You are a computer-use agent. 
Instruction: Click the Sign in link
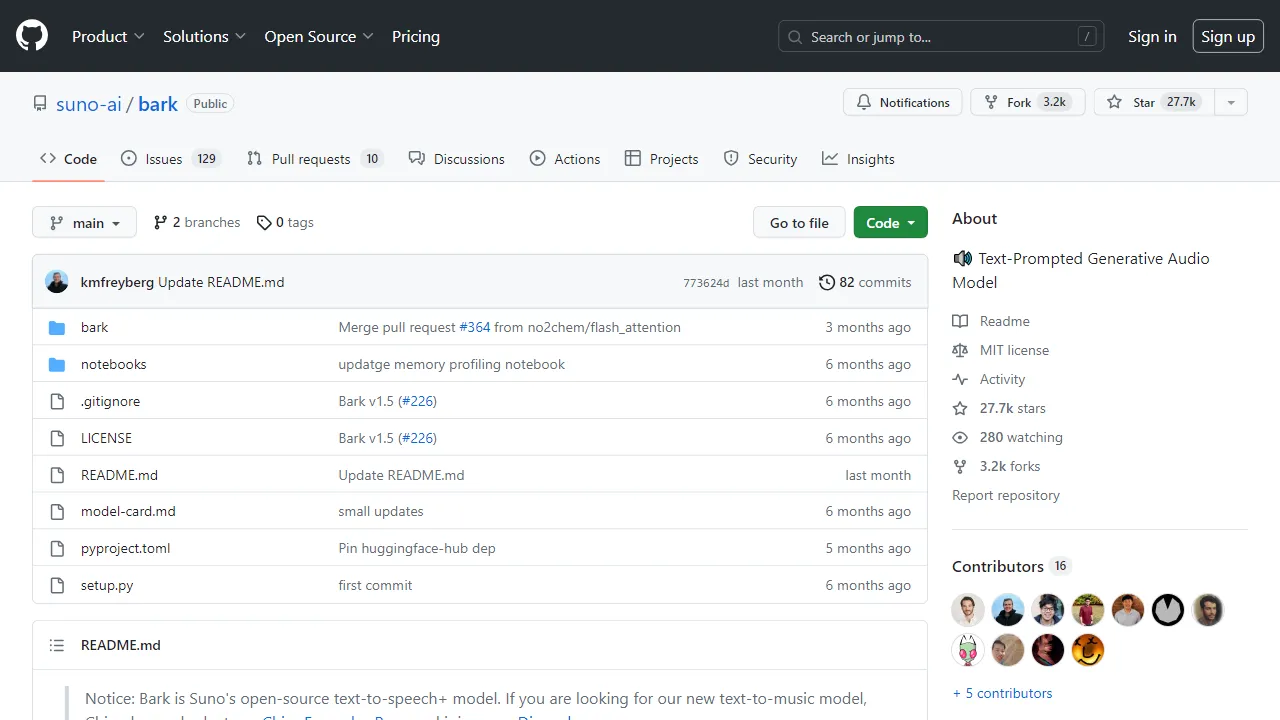(x=1152, y=36)
